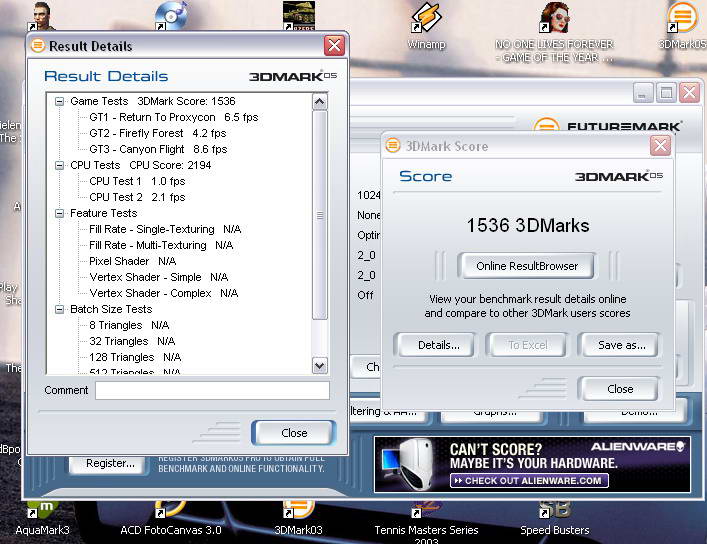Image resolution: width=707 pixels, height=544 pixels.
Task: Maximize the 3DMark05 main window
Action: pyautogui.click(x=666, y=93)
